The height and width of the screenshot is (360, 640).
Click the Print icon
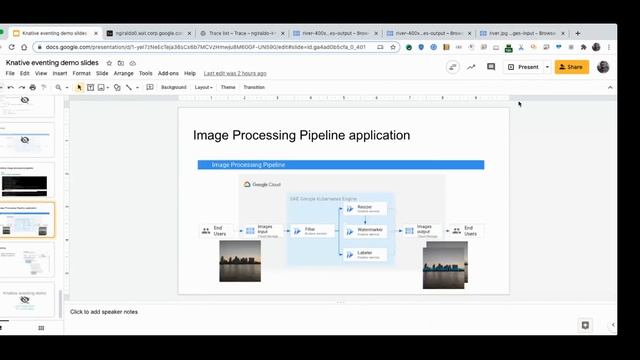(x=33, y=87)
